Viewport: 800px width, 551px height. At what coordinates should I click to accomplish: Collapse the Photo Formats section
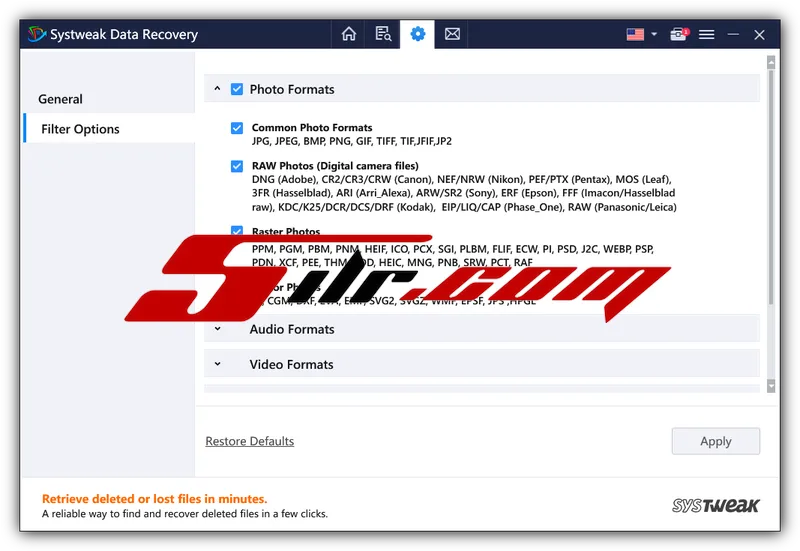[217, 89]
